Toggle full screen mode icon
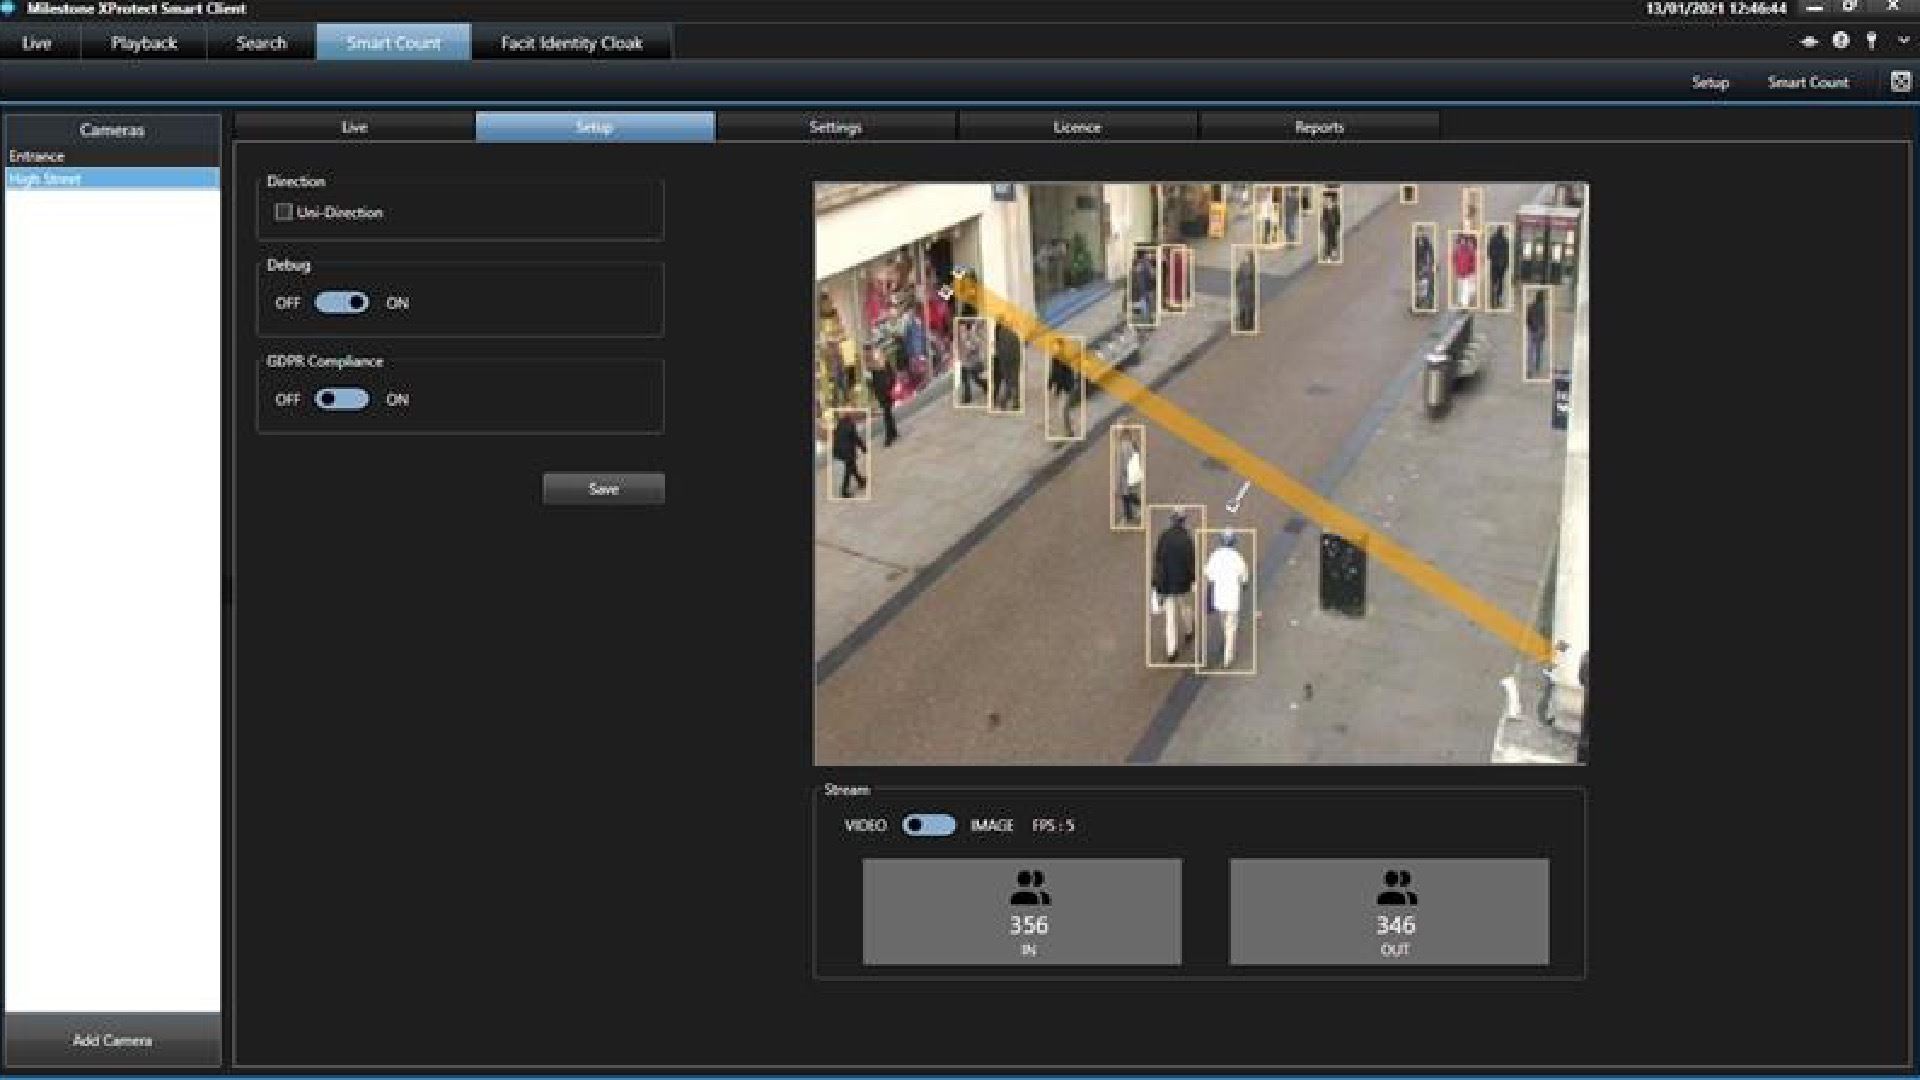The width and height of the screenshot is (1920, 1080). point(1900,82)
